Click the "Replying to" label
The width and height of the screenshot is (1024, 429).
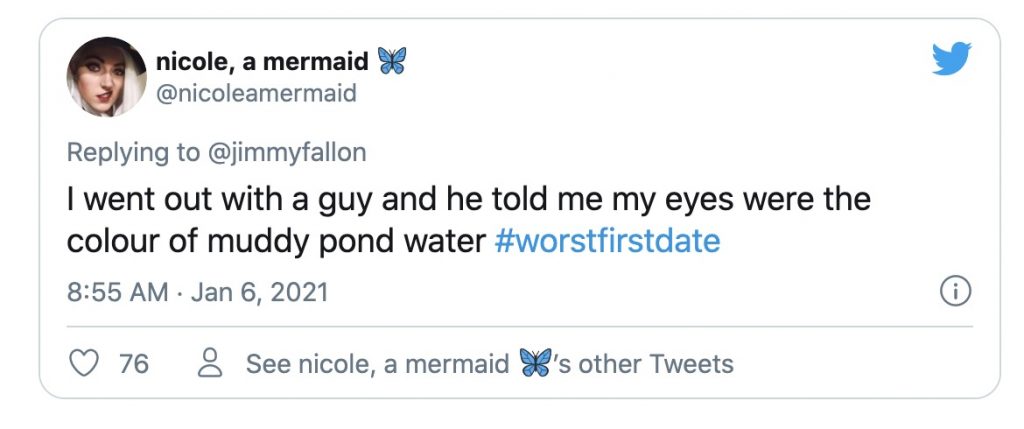pyautogui.click(x=132, y=152)
